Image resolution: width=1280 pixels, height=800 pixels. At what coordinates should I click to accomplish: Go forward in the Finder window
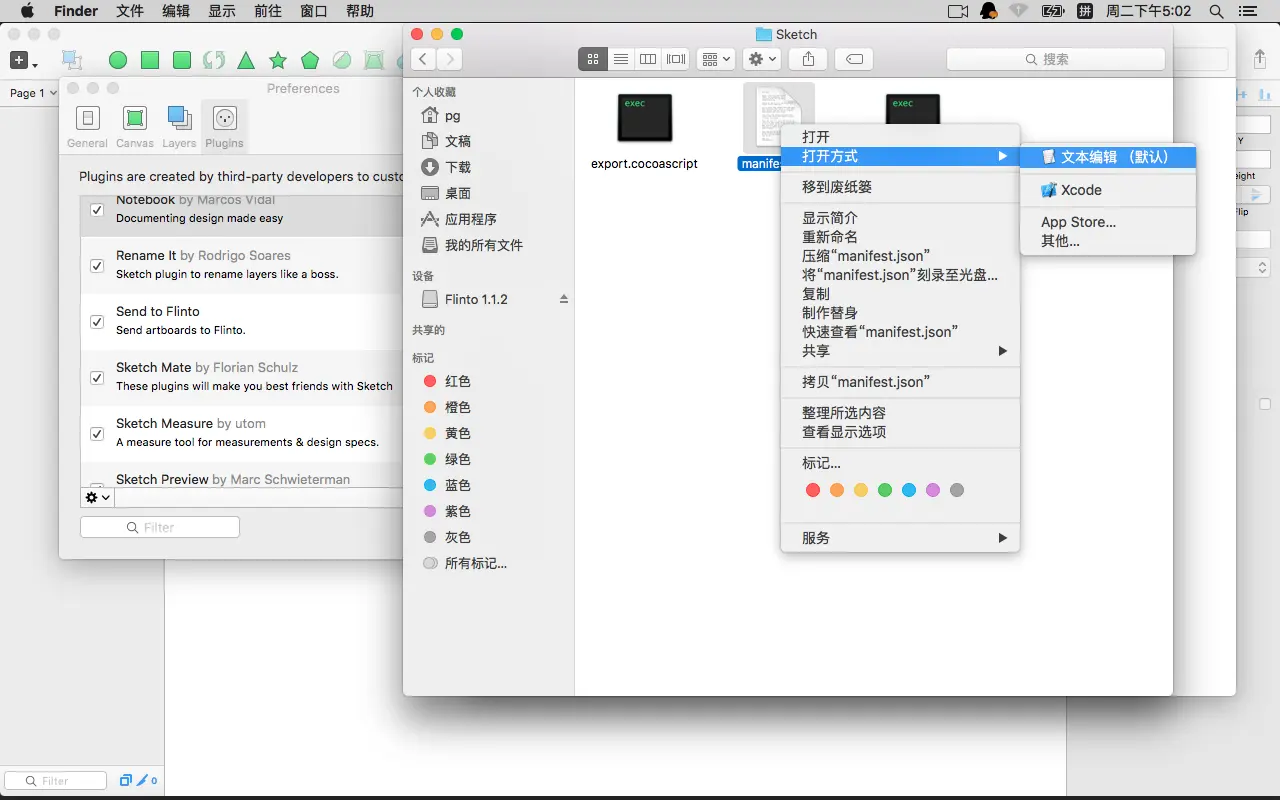tap(450, 59)
